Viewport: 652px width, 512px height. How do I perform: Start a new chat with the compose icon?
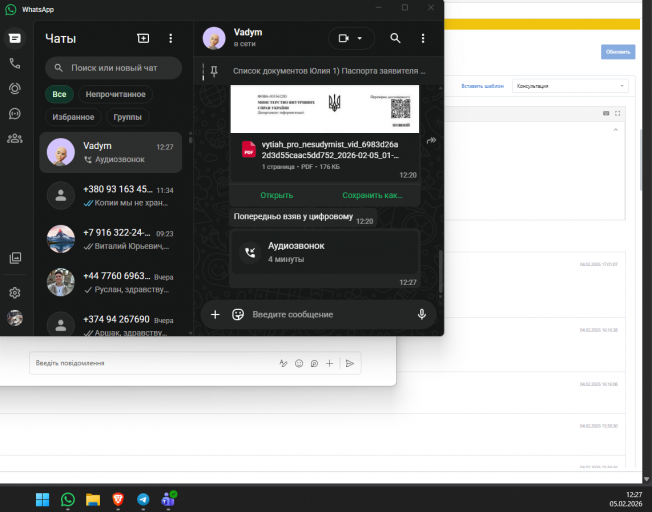(143, 38)
